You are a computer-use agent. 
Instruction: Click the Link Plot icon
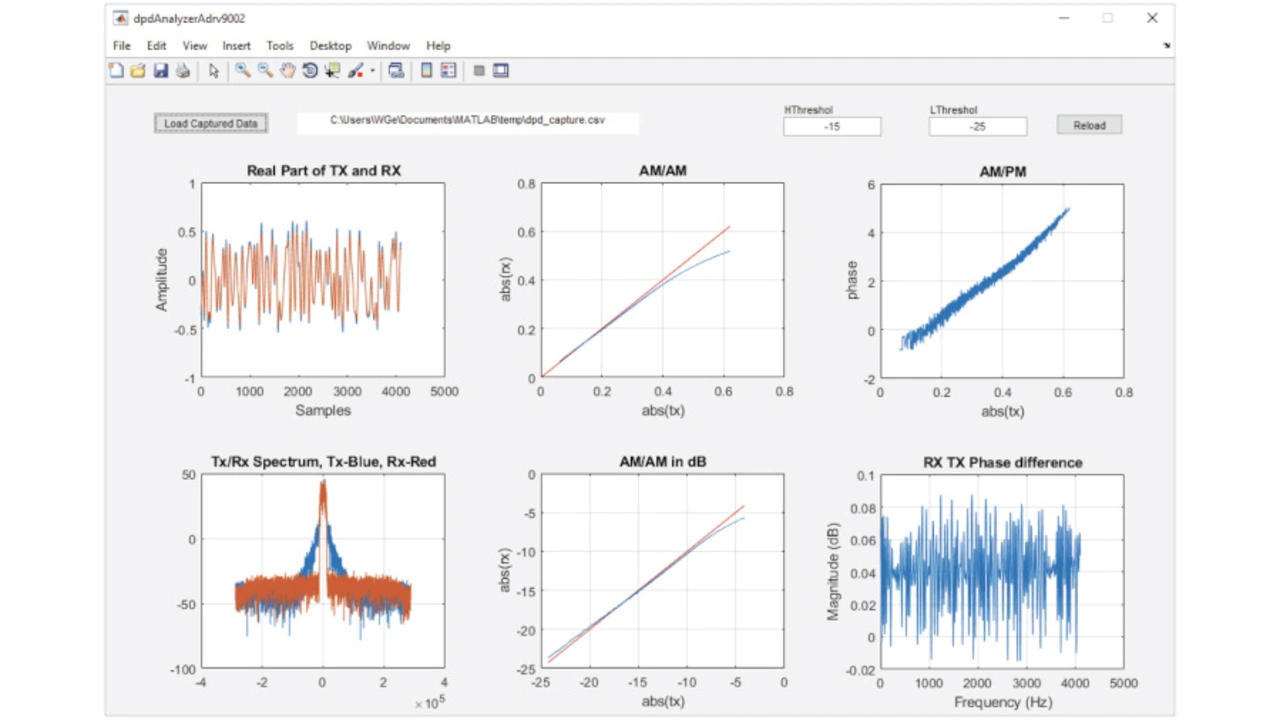coord(396,71)
